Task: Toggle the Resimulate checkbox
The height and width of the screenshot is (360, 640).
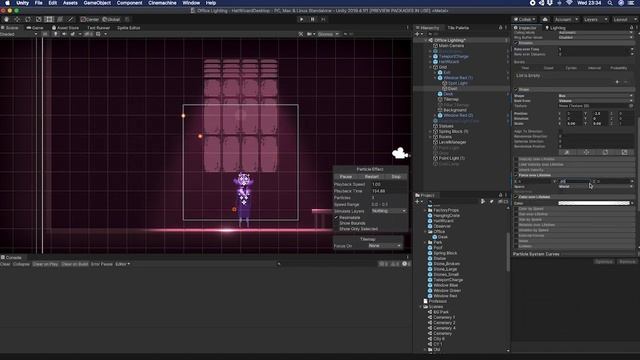Action: click(x=337, y=218)
